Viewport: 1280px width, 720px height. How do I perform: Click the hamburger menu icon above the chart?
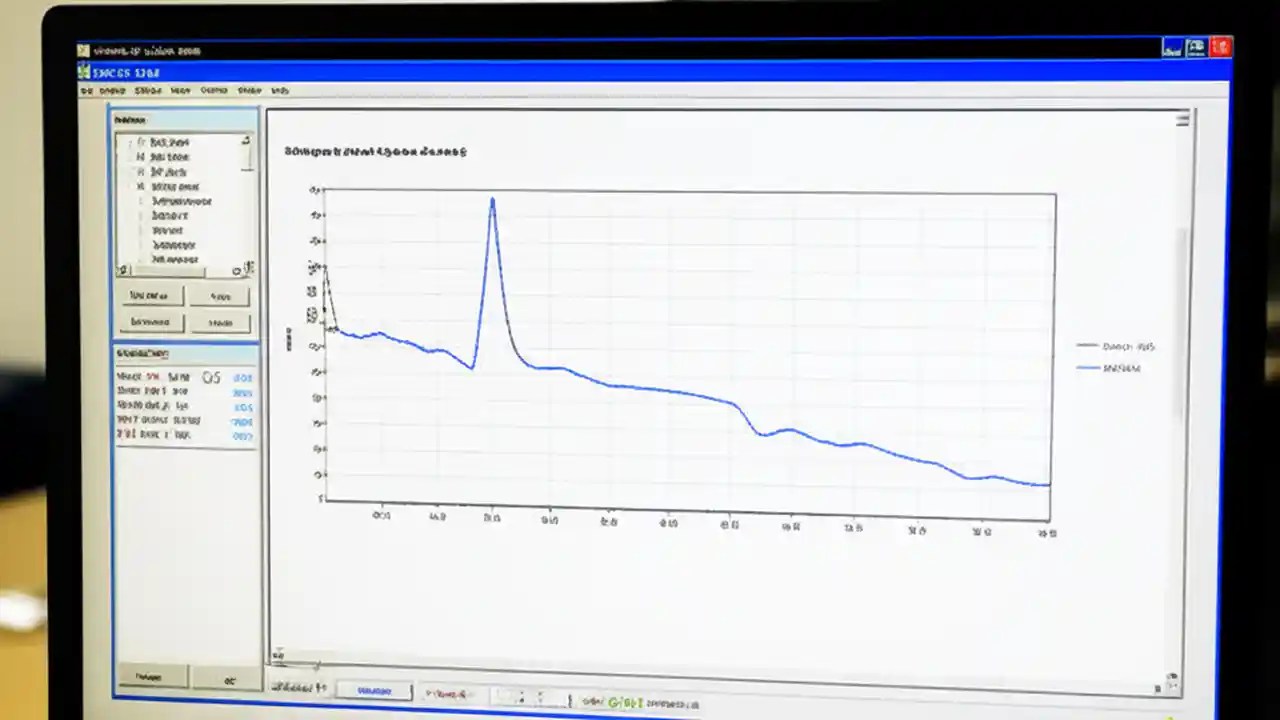pos(1182,119)
